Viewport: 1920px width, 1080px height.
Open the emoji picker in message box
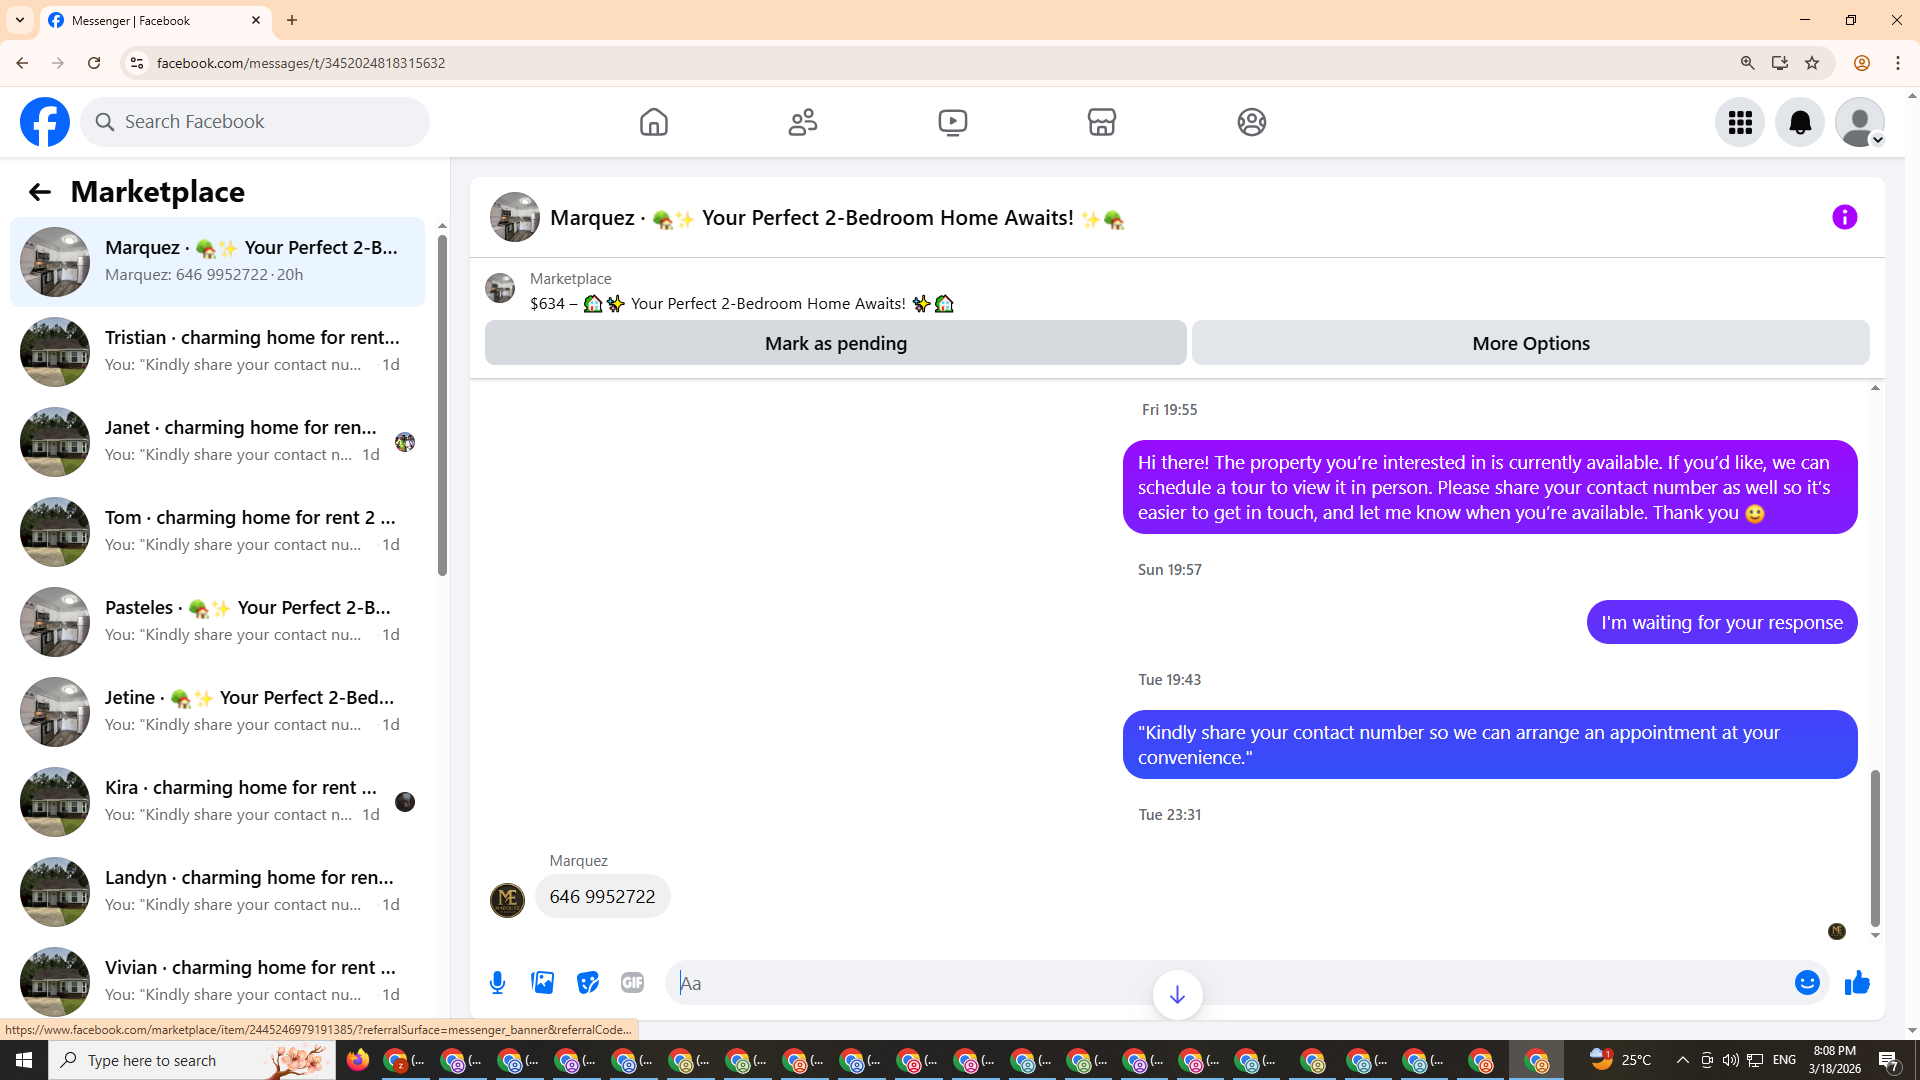(1807, 983)
